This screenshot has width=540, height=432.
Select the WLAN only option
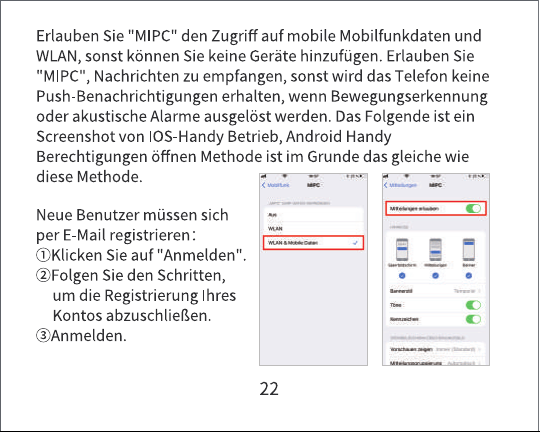tap(313, 229)
